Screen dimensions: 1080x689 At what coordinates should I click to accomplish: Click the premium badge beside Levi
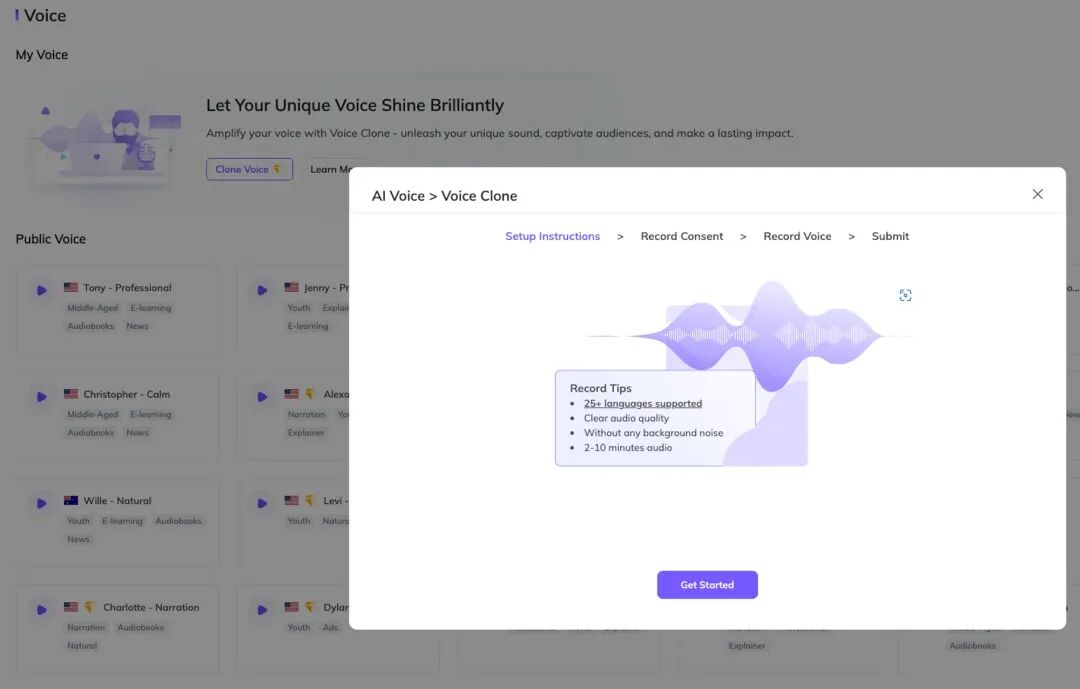[309, 501]
